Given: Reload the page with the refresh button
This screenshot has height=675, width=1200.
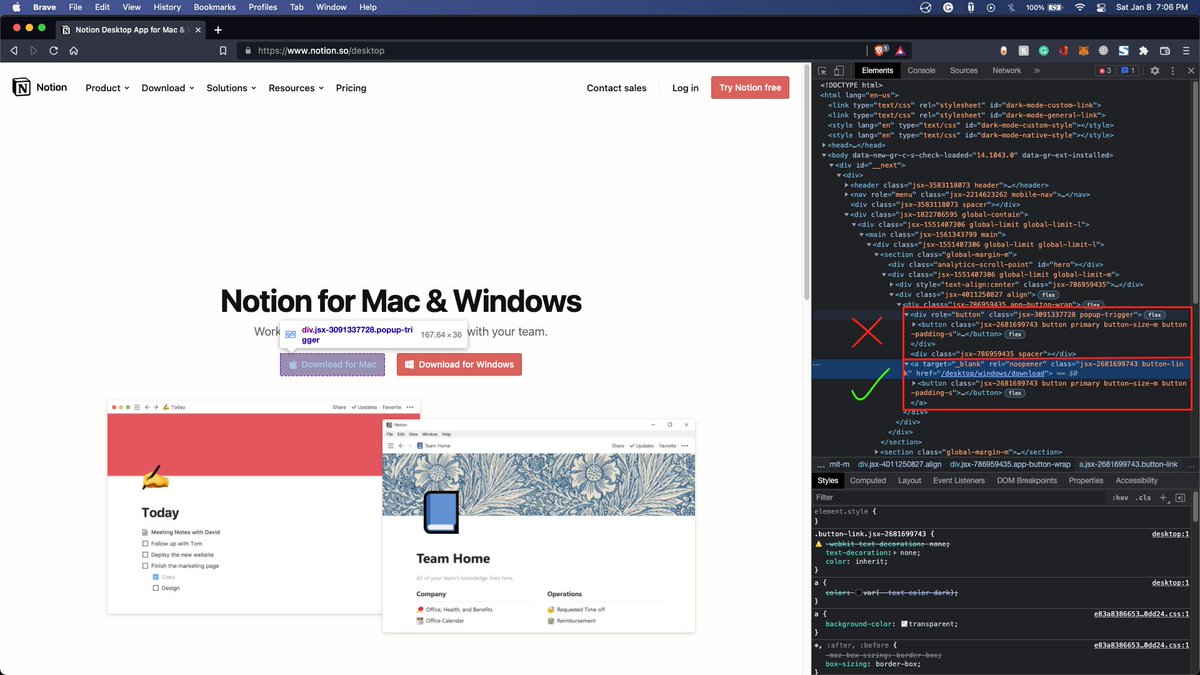Looking at the screenshot, I should tap(53, 50).
